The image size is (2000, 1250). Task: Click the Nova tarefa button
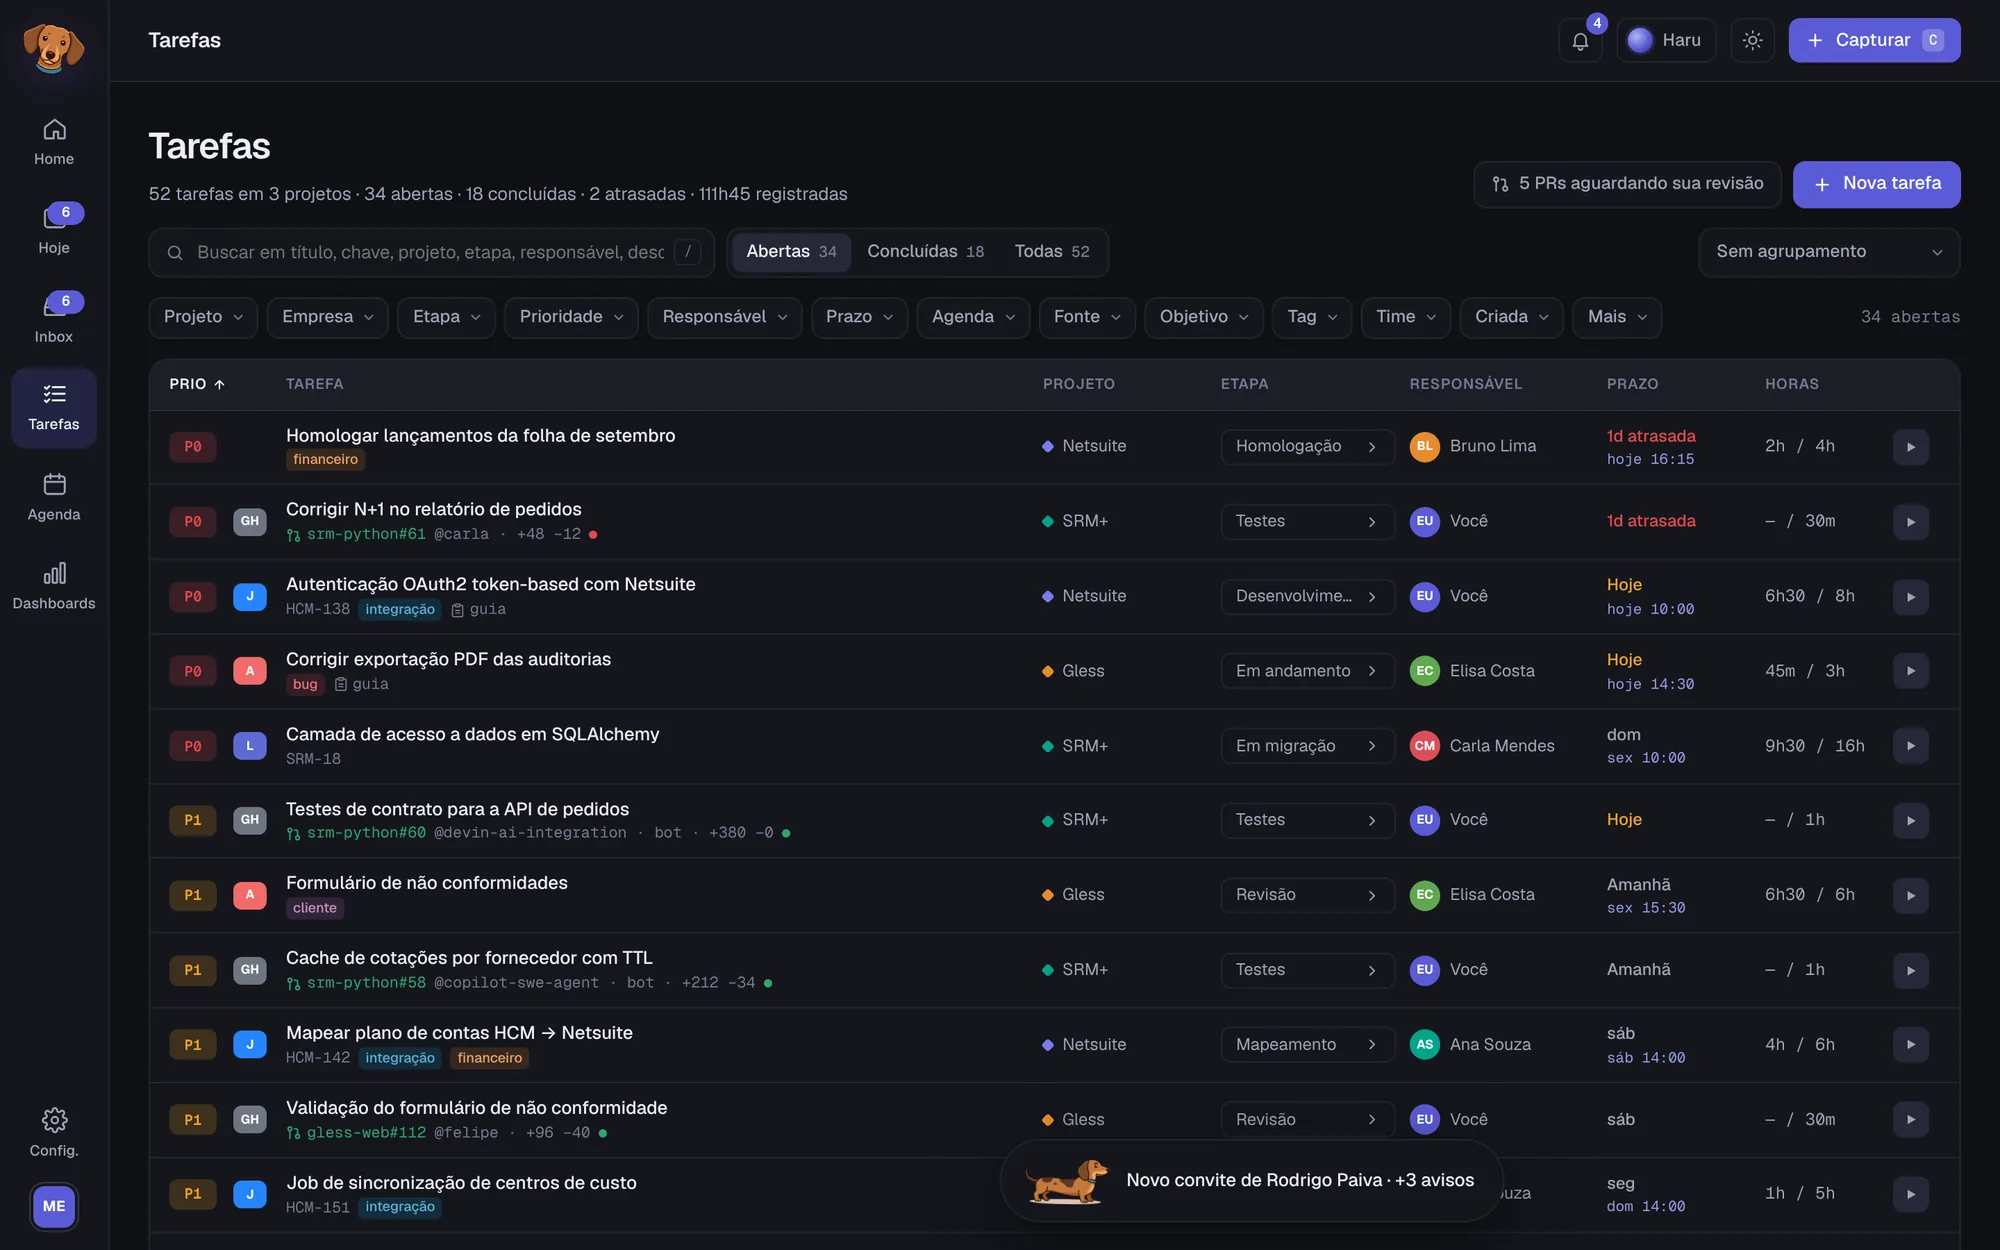click(1876, 184)
